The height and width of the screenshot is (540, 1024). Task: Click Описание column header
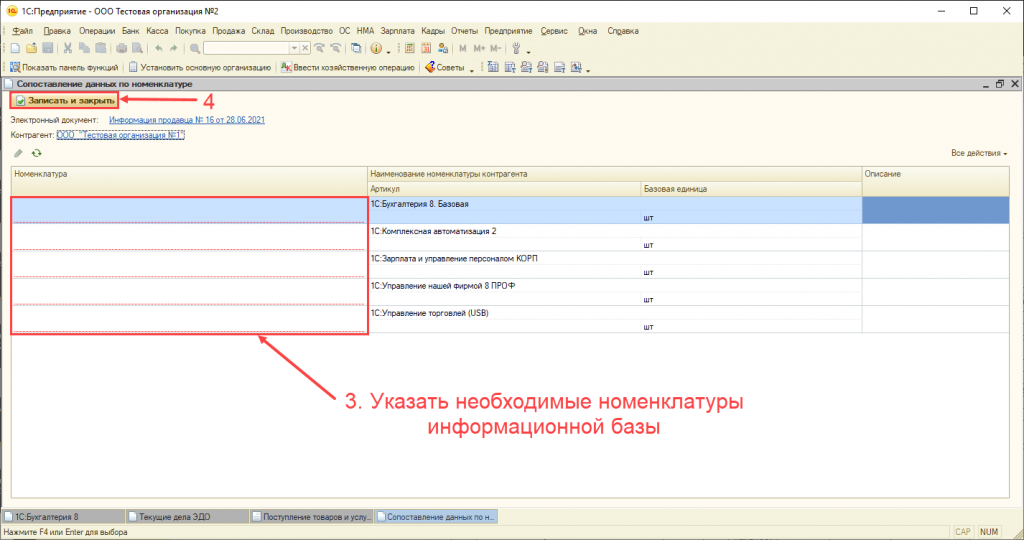tap(935, 181)
